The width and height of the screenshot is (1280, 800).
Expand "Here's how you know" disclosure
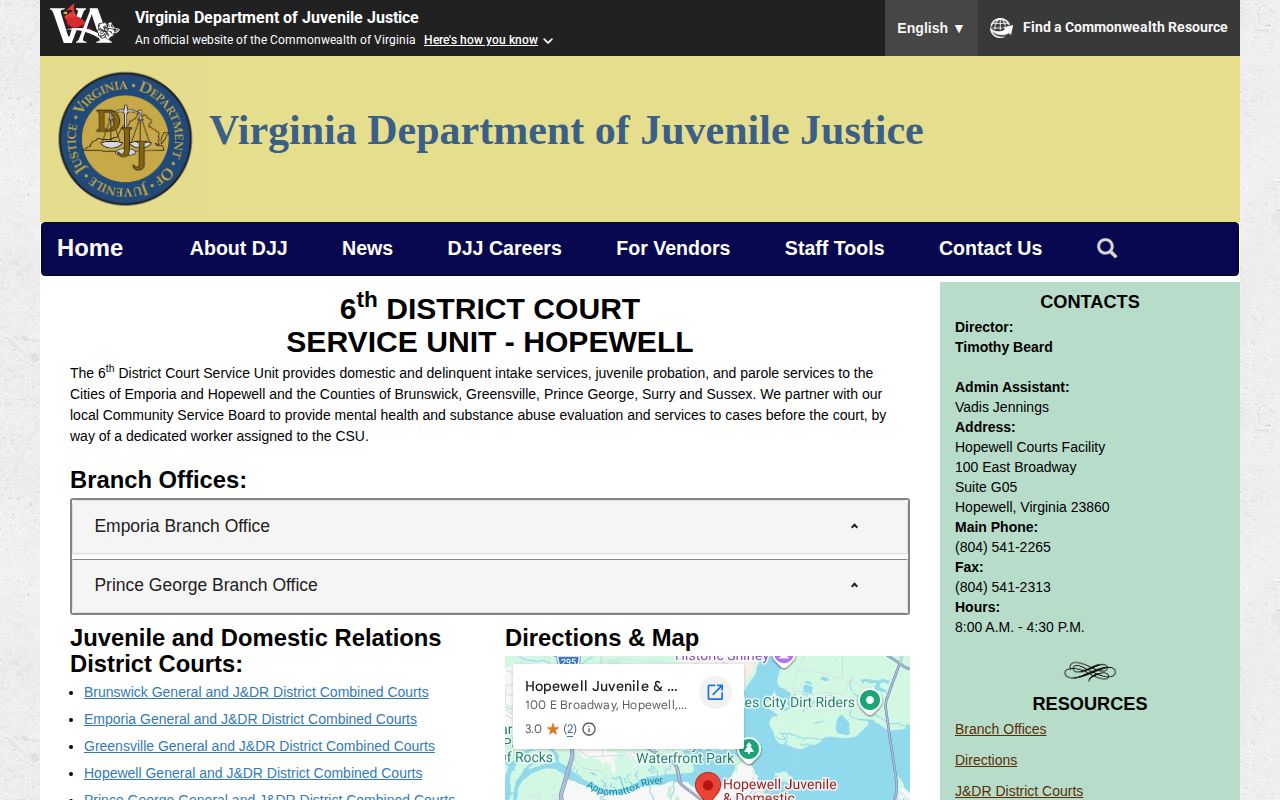[x=488, y=40]
